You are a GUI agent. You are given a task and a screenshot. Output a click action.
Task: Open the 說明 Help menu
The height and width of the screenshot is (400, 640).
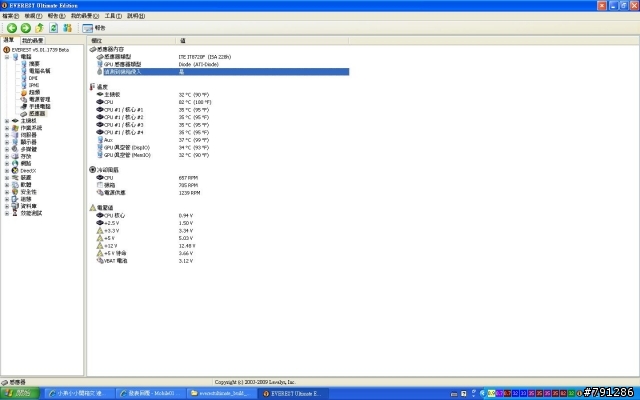[136, 16]
